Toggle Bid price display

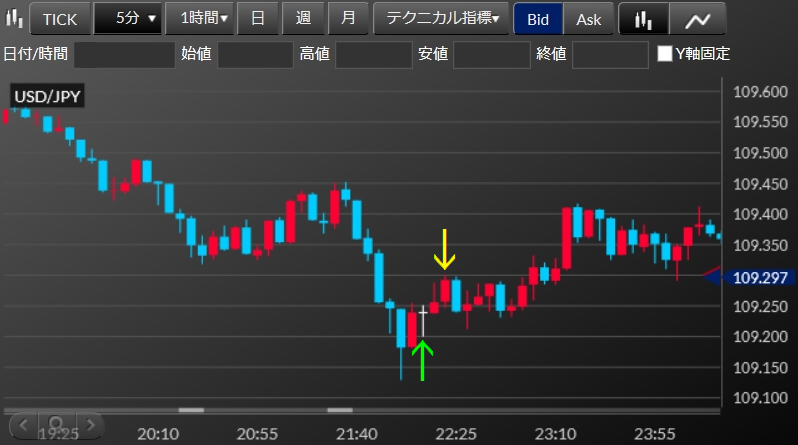(538, 19)
